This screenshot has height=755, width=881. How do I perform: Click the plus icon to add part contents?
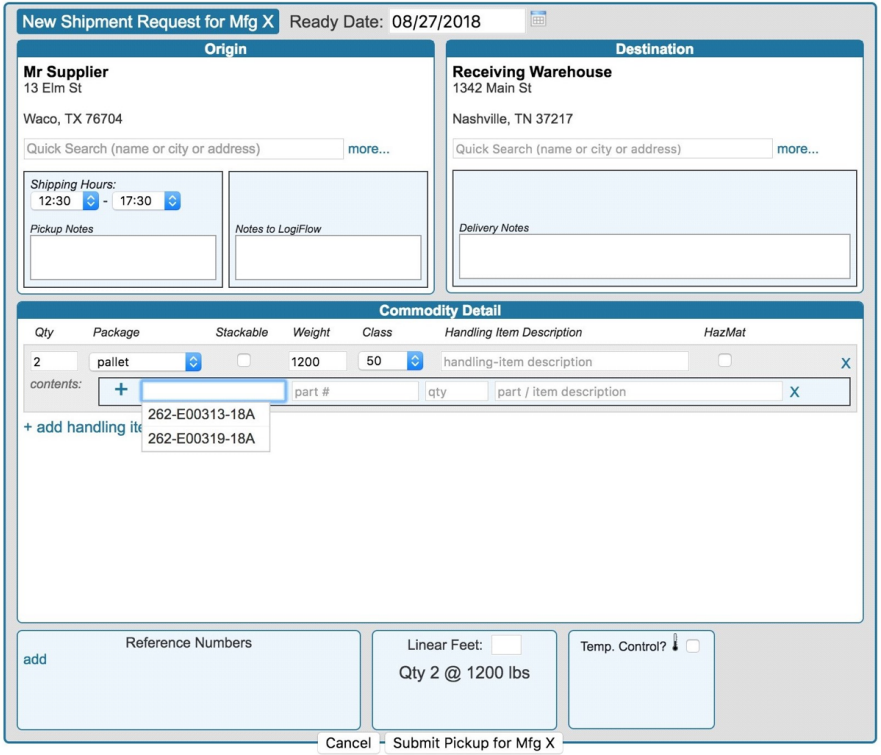pyautogui.click(x=119, y=390)
